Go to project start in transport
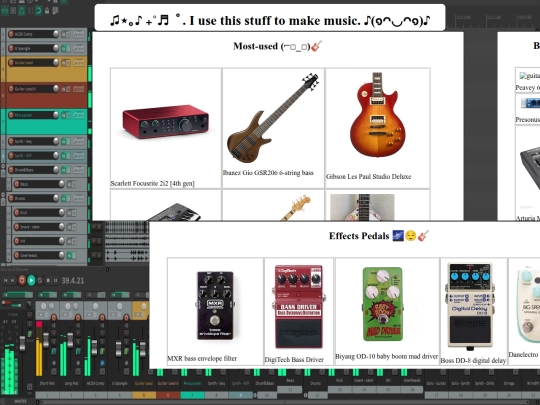Image resolution: width=540 pixels, height=405 pixels. coord(6,280)
